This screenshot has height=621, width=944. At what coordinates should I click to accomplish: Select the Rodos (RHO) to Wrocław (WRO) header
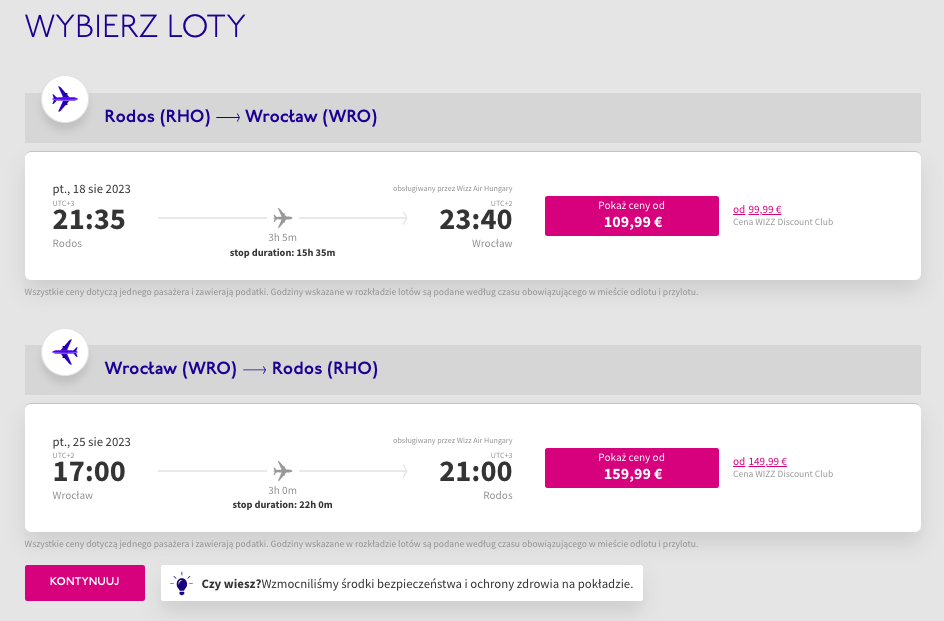point(241,116)
